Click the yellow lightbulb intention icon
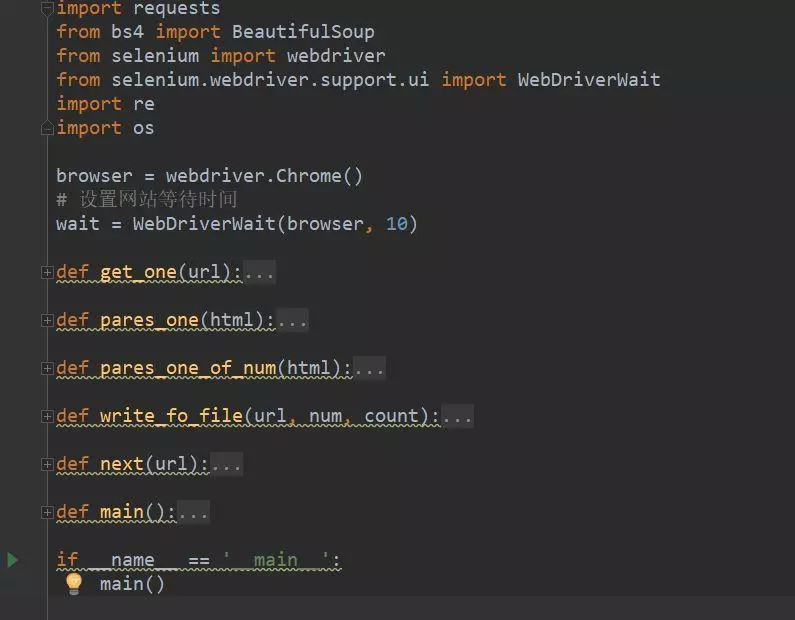Viewport: 795px width, 620px height. 74,584
